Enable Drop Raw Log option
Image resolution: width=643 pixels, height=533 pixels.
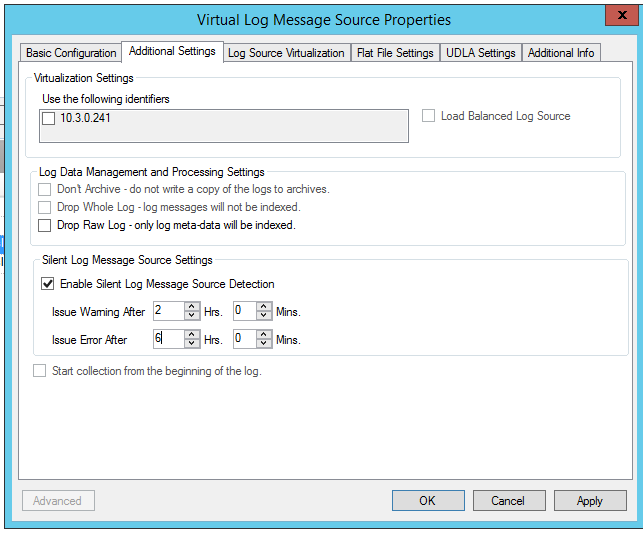click(44, 226)
